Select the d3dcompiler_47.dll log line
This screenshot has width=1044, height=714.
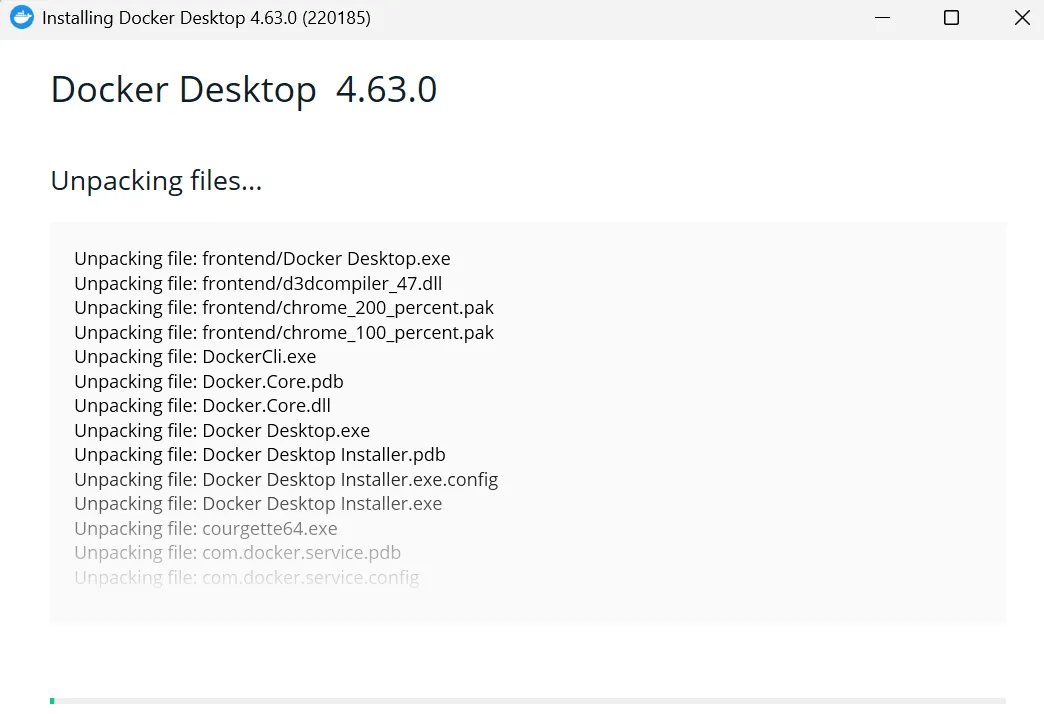point(258,284)
